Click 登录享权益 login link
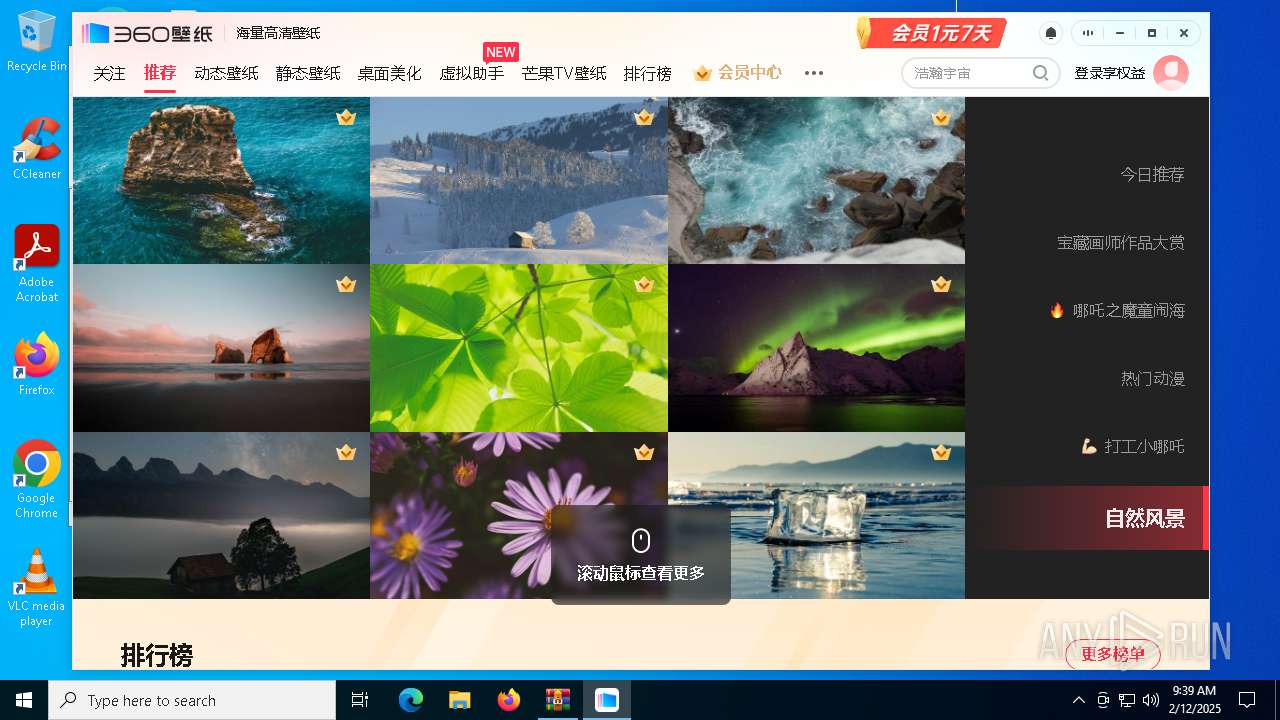This screenshot has height=720, width=1280. click(x=1110, y=73)
